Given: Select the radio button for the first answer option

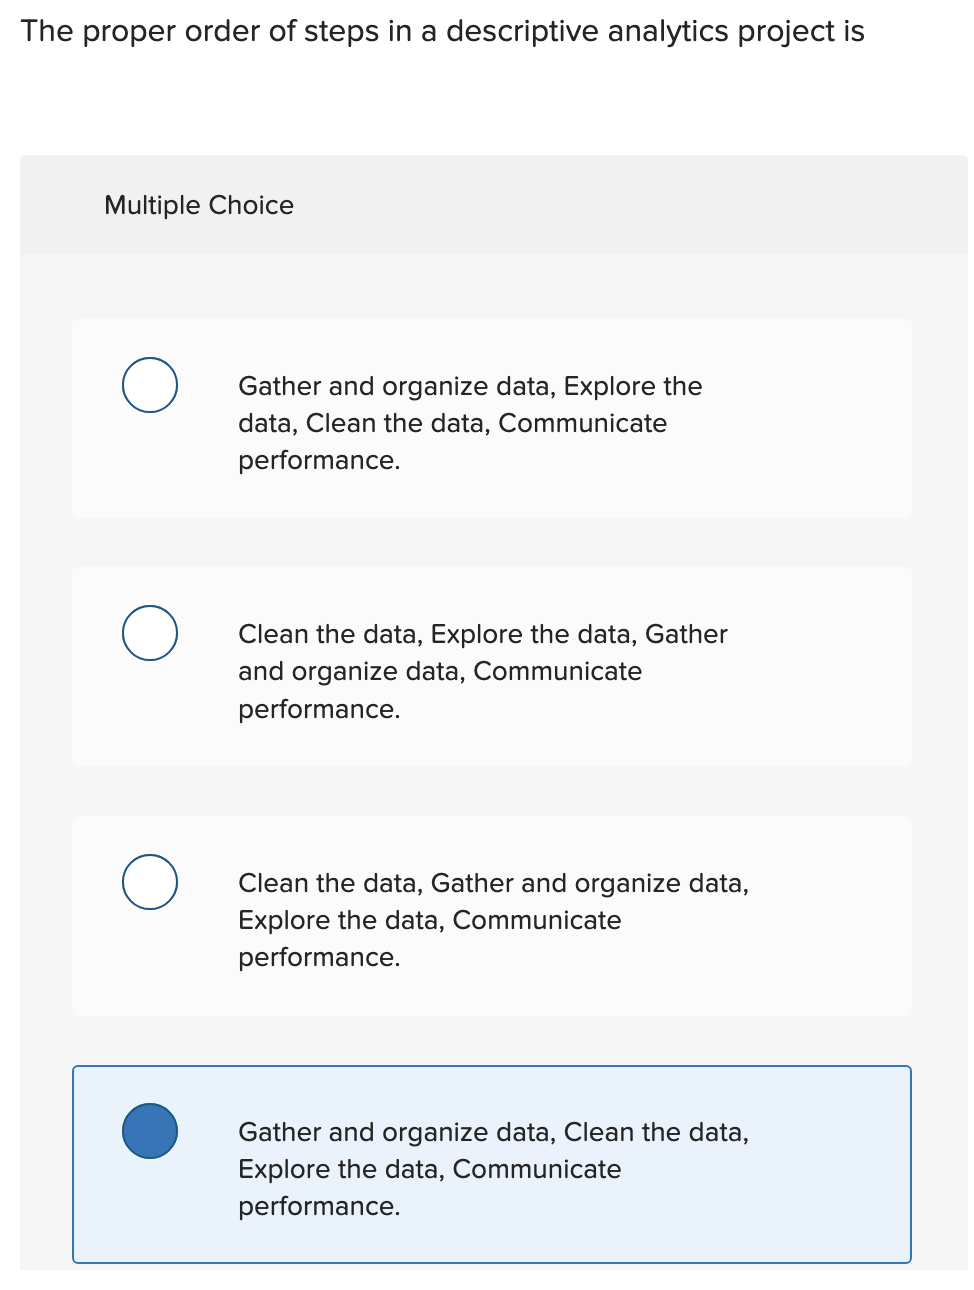Looking at the screenshot, I should click(149, 385).
